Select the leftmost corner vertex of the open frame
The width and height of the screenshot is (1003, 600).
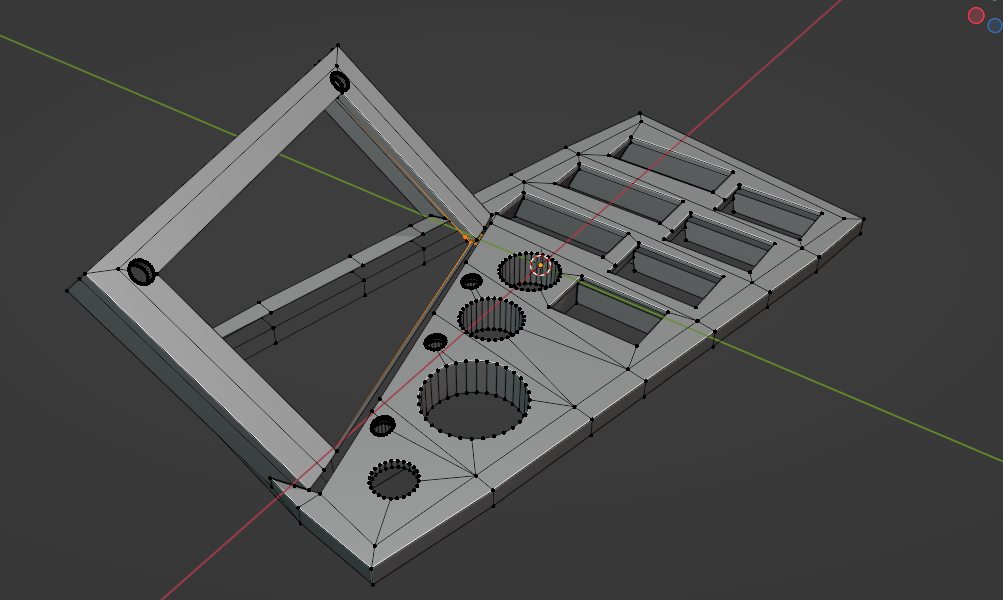pos(67,291)
